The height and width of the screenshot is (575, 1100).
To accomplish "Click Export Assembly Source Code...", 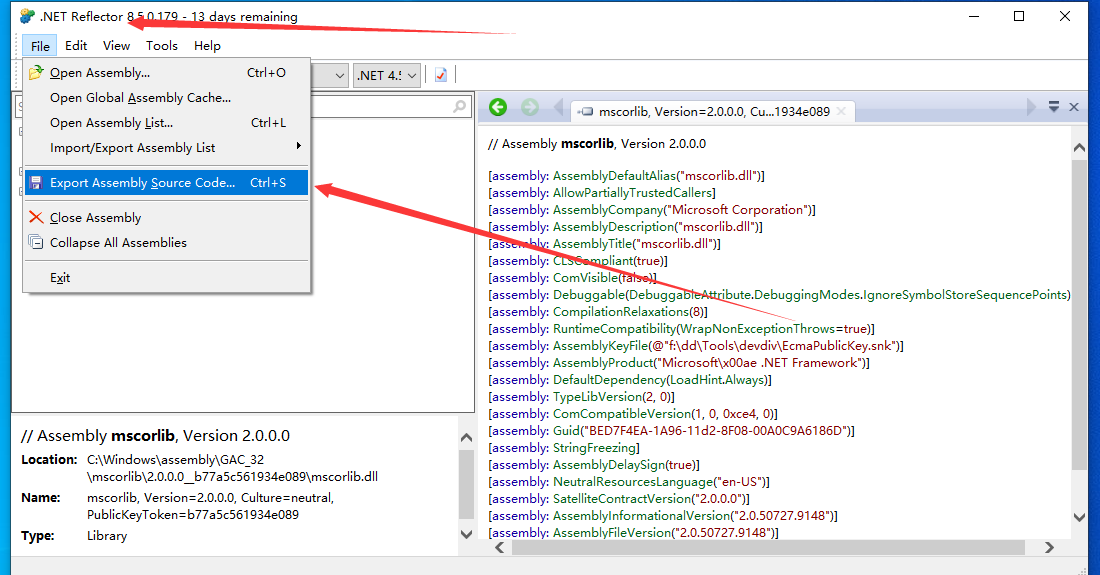I will coord(166,182).
